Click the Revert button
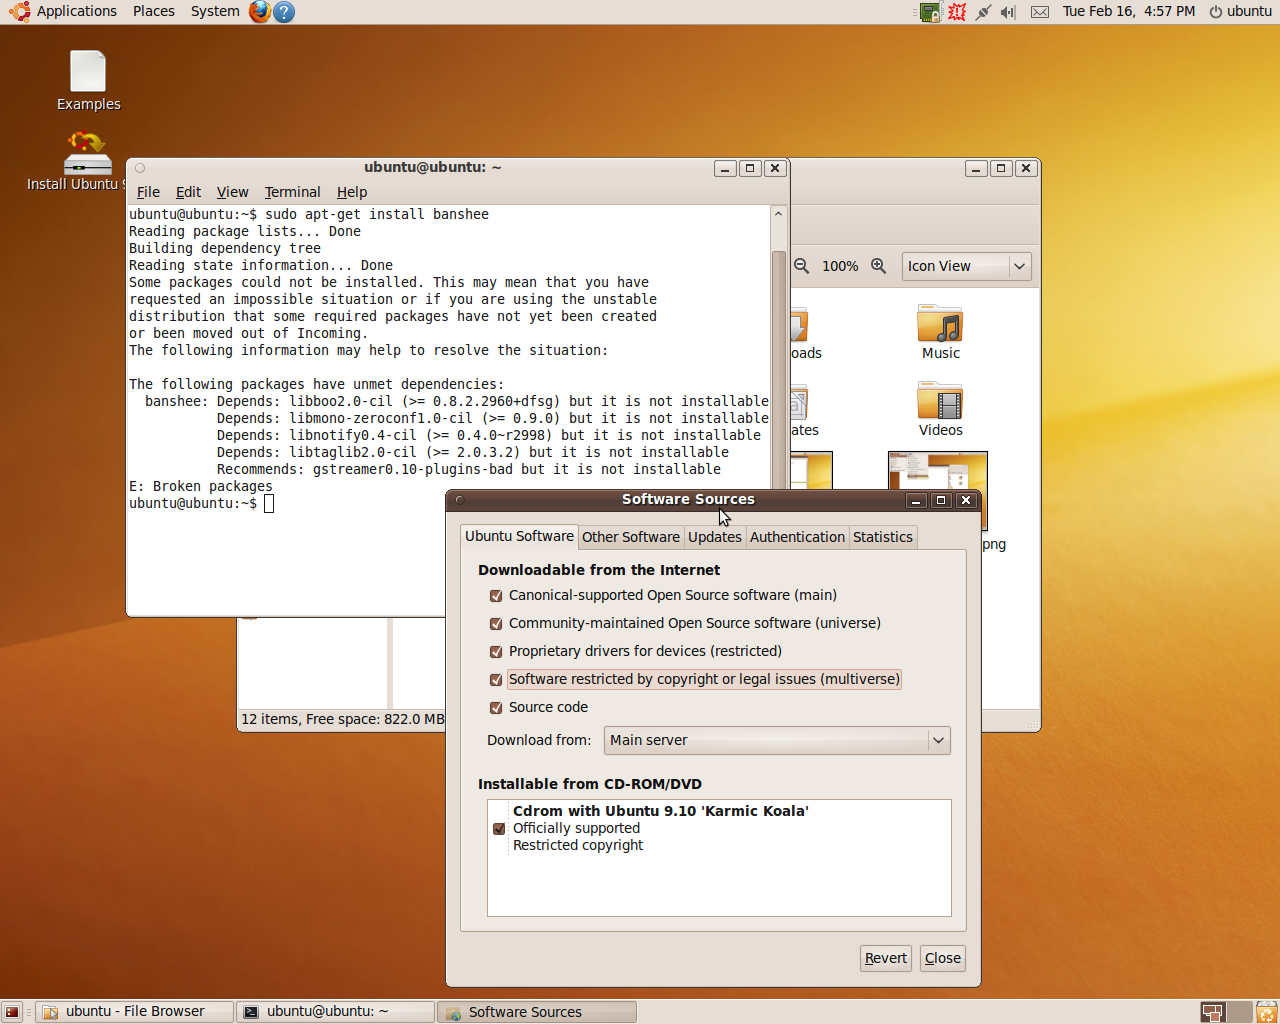Image resolution: width=1280 pixels, height=1024 pixels. tap(885, 958)
